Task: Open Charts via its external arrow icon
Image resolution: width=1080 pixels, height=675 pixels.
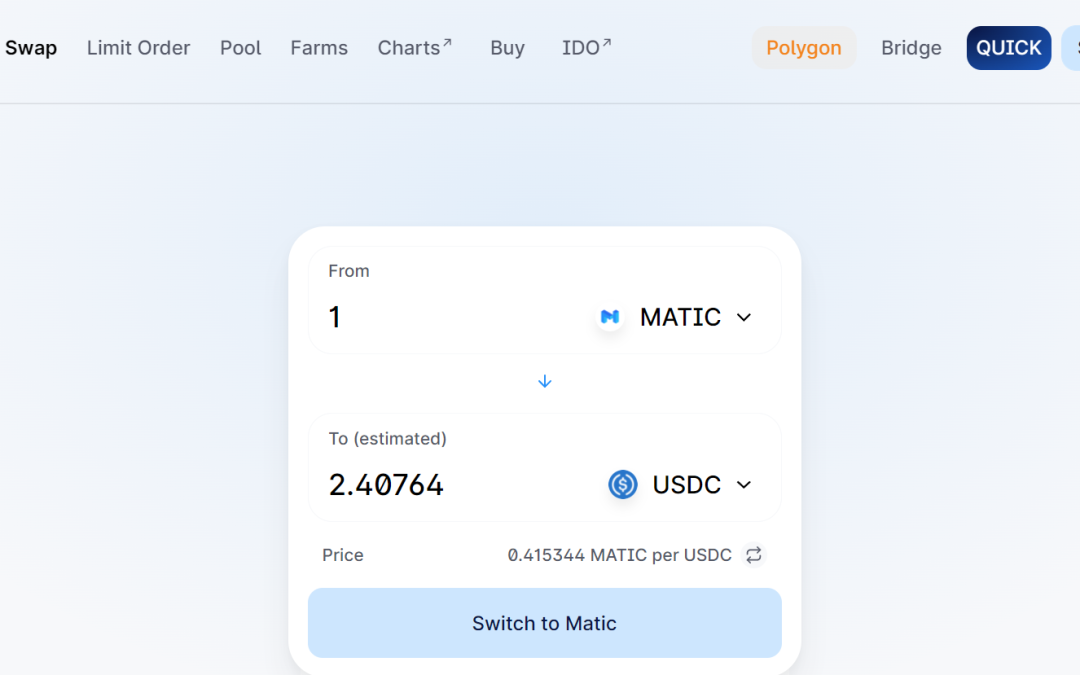Action: [447, 43]
